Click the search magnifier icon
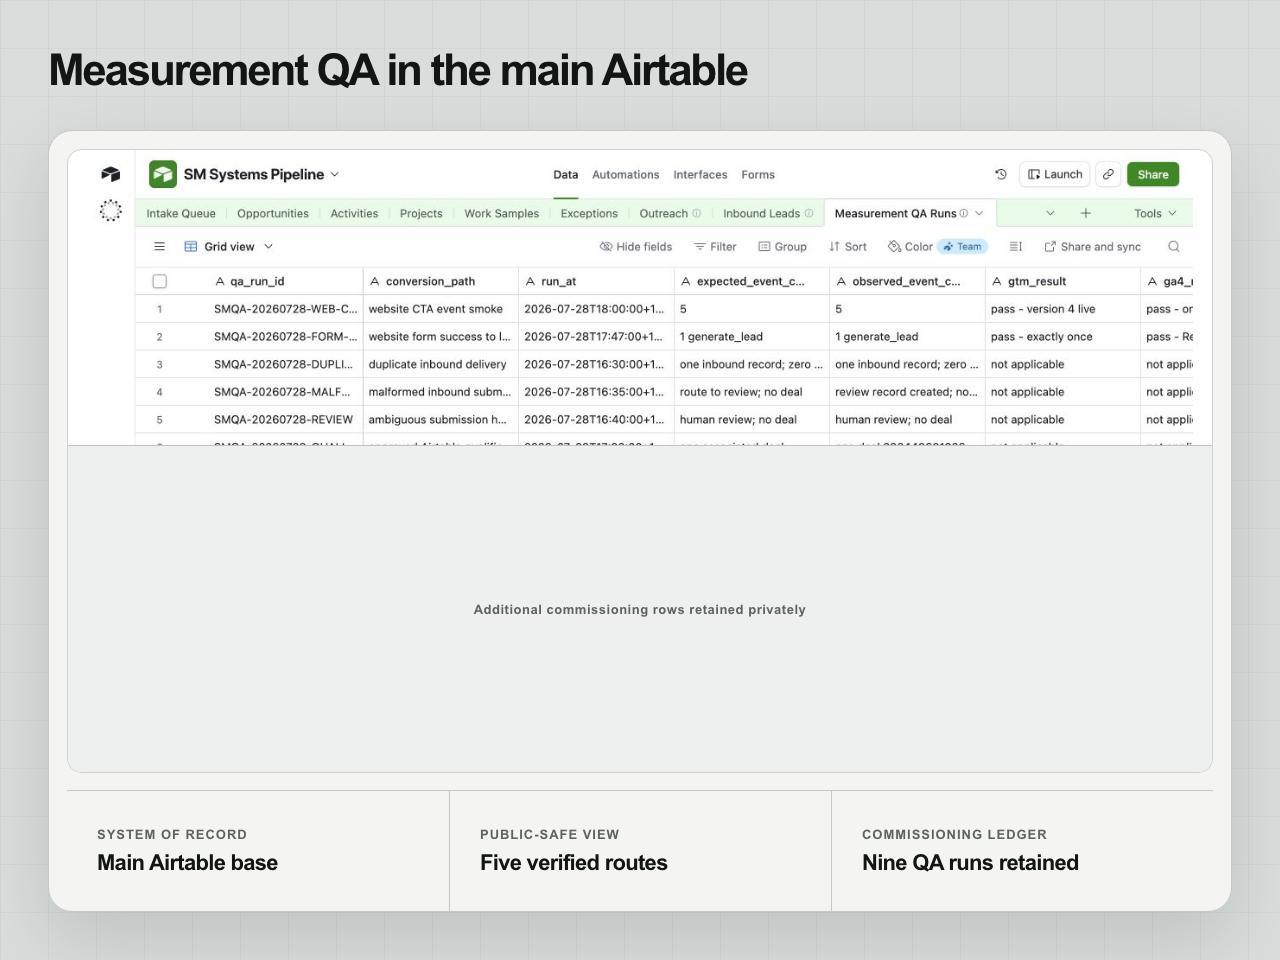1280x960 pixels. click(1174, 246)
